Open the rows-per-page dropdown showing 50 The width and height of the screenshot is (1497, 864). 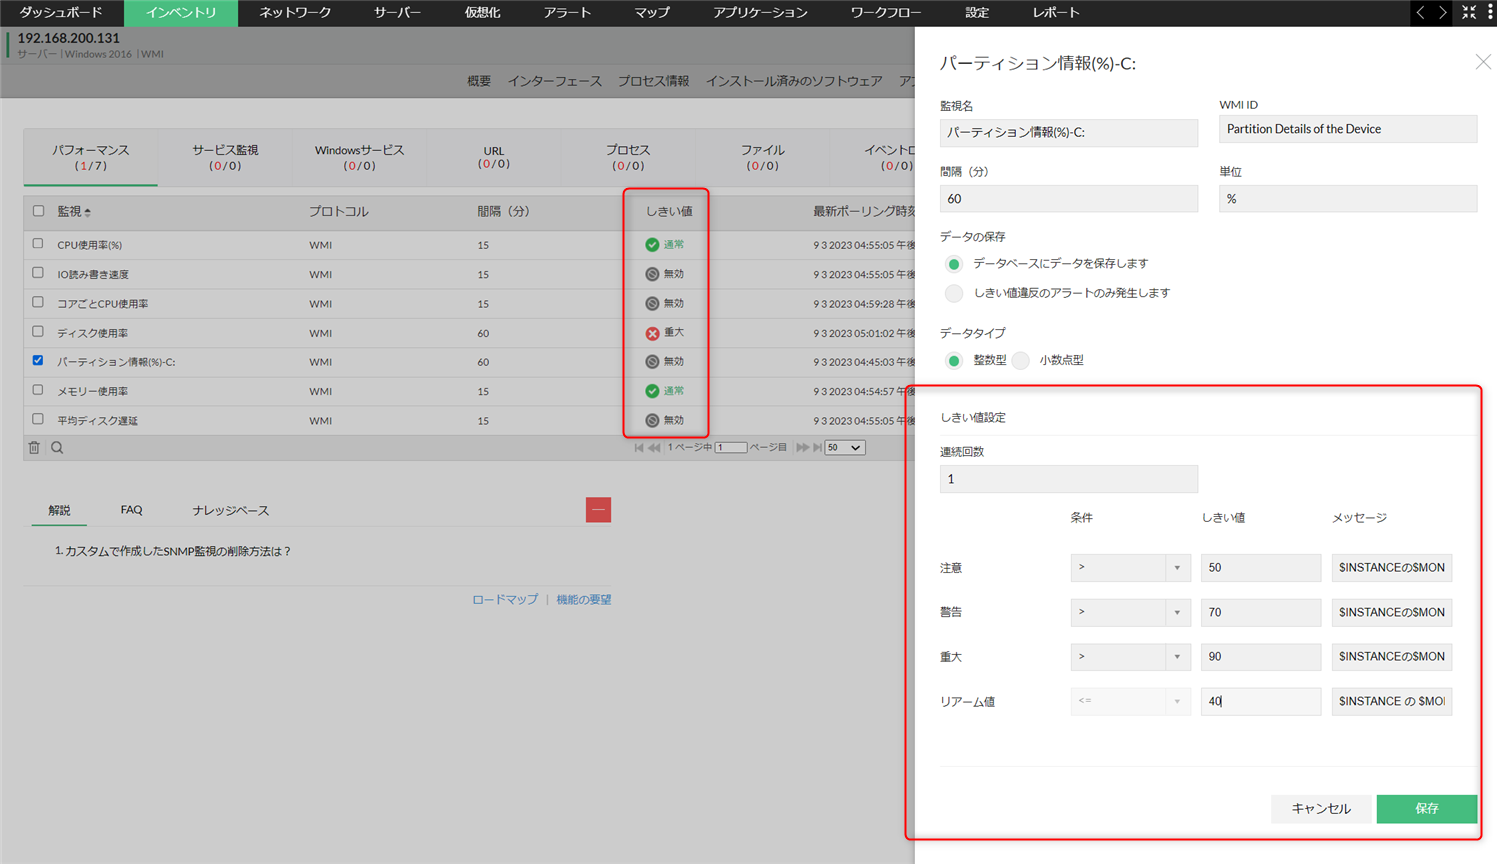tap(844, 448)
